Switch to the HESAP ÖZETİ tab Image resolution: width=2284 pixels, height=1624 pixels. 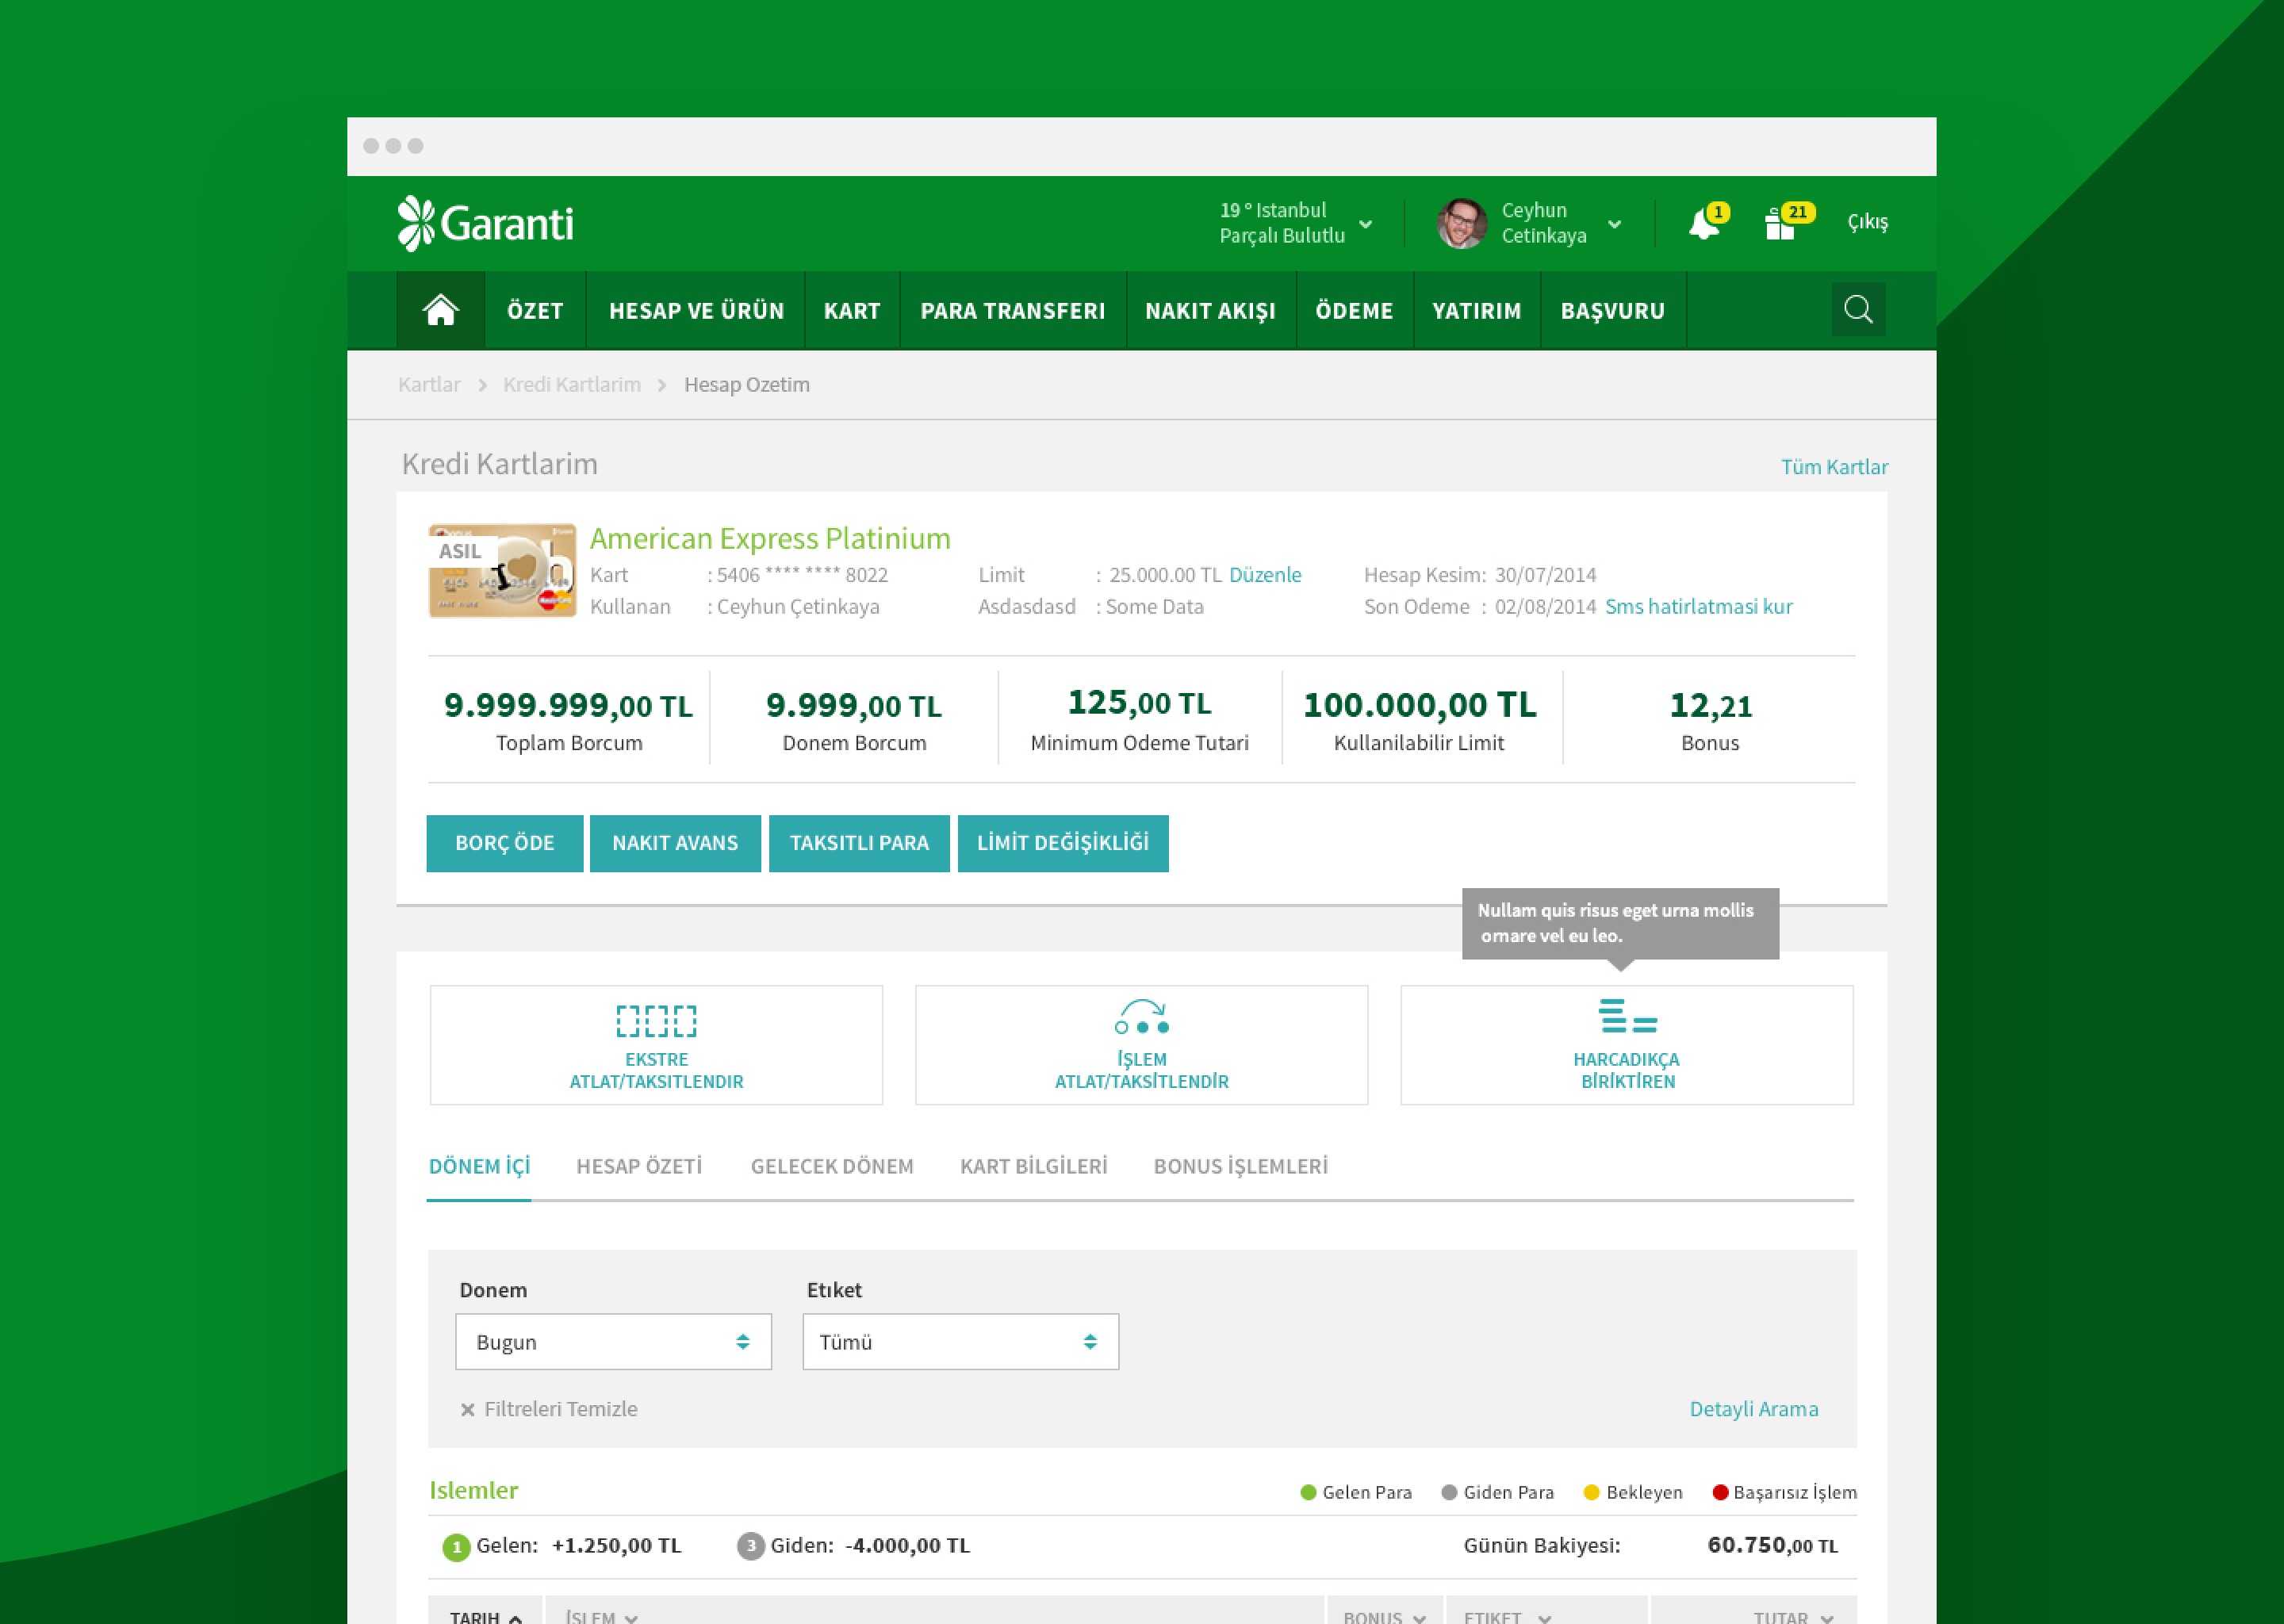[639, 1166]
